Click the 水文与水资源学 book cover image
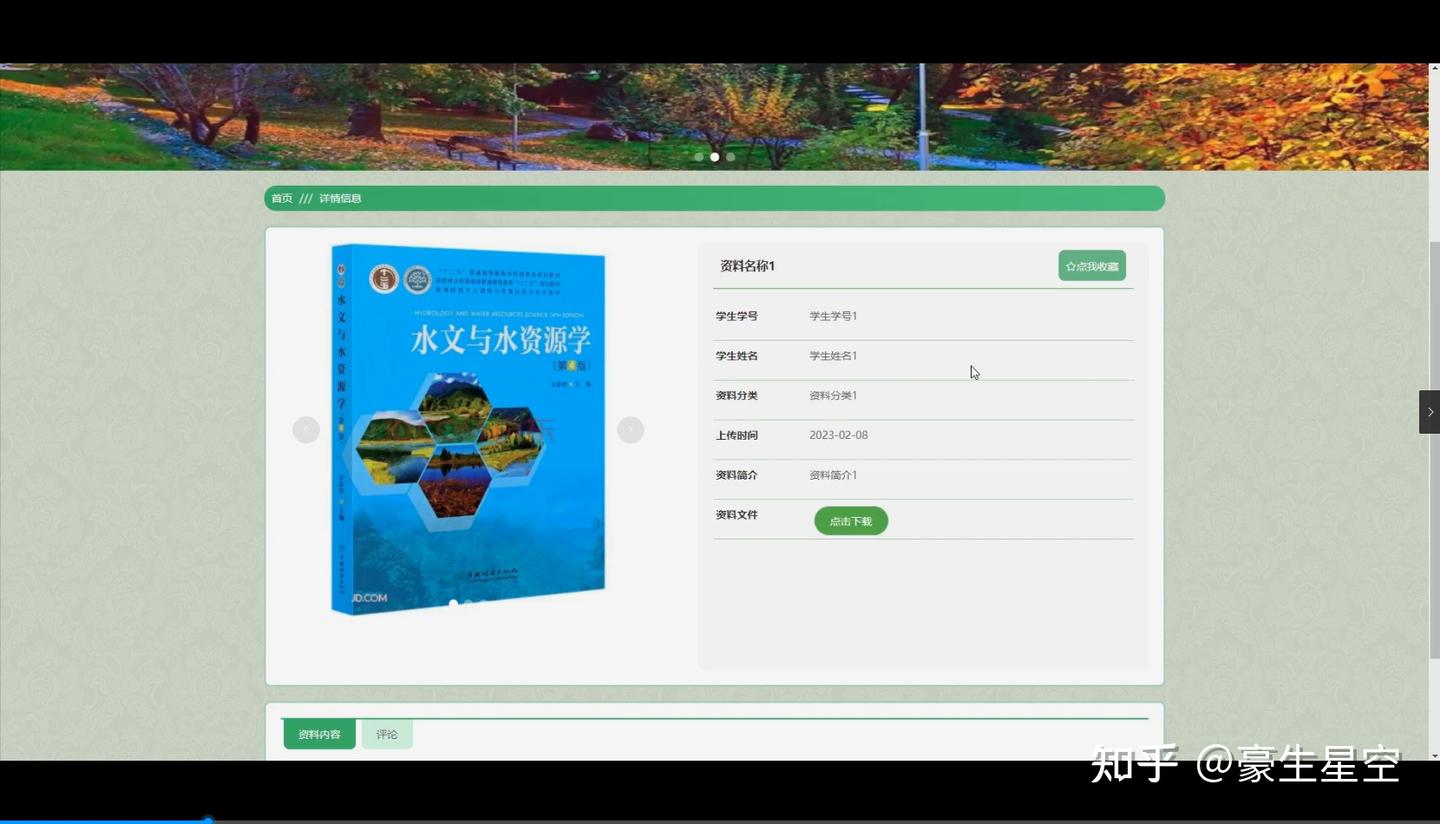Viewport: 1440px width, 824px height. click(x=468, y=429)
